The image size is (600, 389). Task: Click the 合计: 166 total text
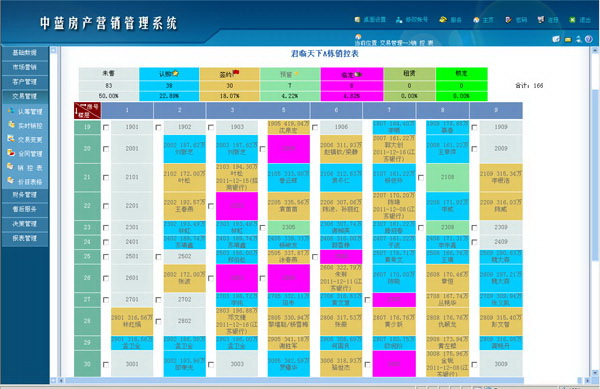529,86
